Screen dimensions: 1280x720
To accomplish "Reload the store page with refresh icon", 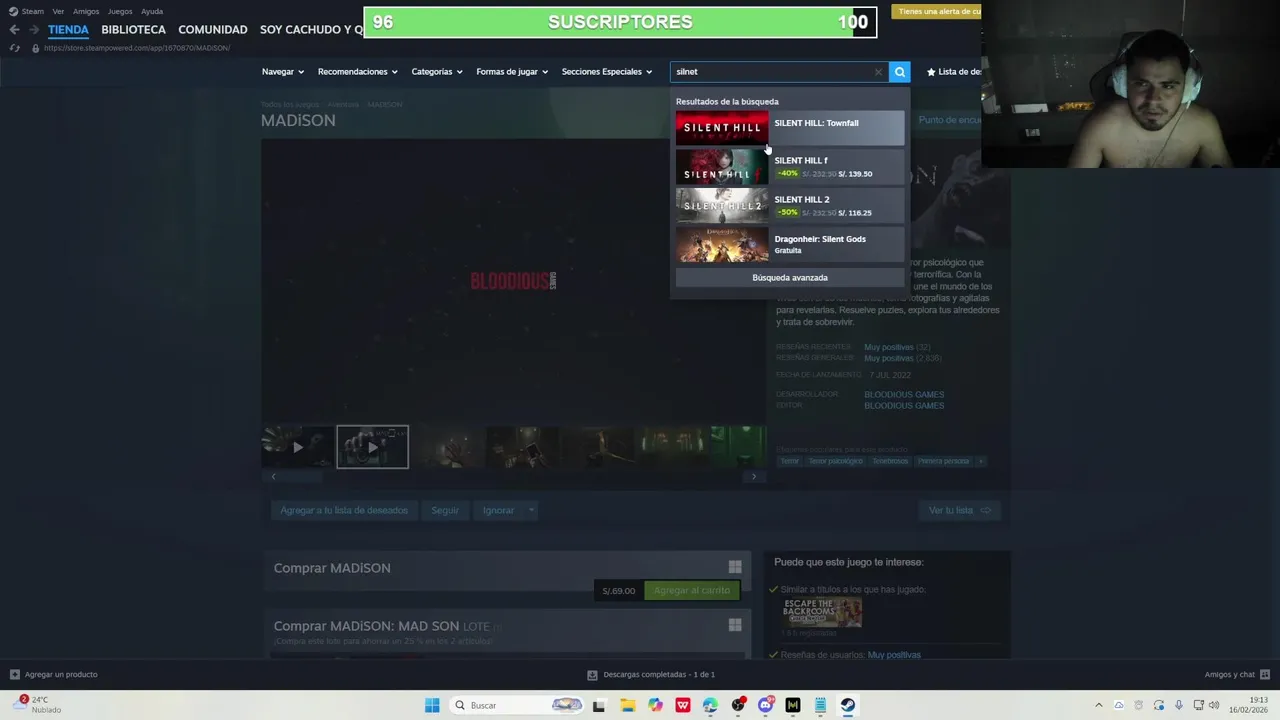I will [14, 48].
